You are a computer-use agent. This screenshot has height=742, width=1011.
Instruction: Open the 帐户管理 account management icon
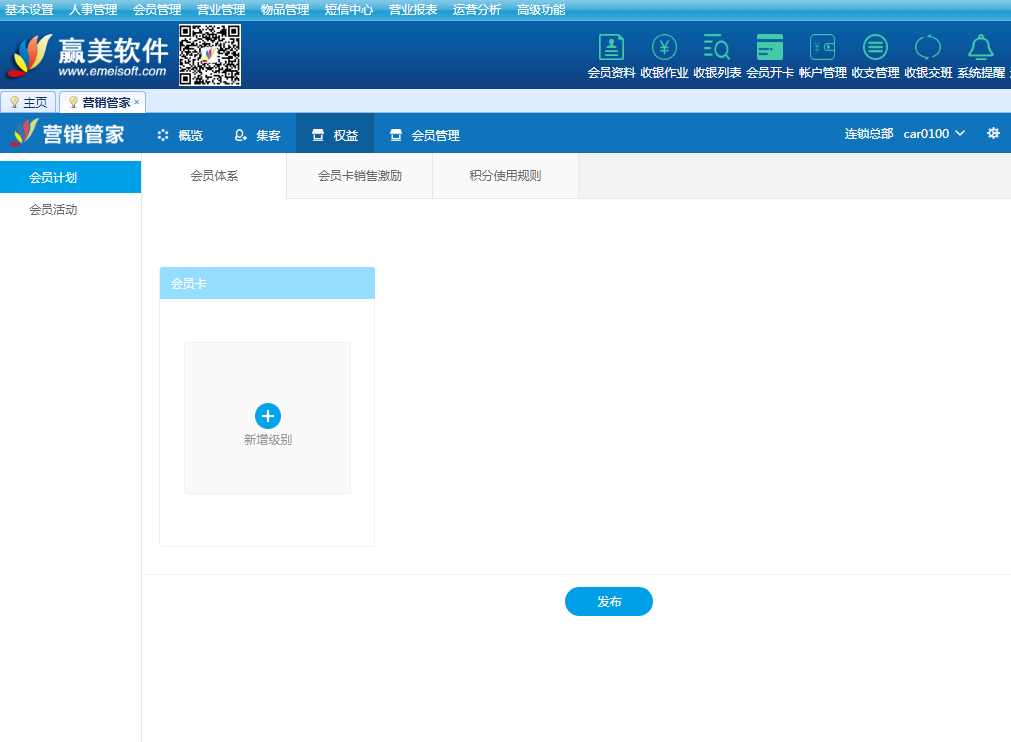[x=823, y=48]
